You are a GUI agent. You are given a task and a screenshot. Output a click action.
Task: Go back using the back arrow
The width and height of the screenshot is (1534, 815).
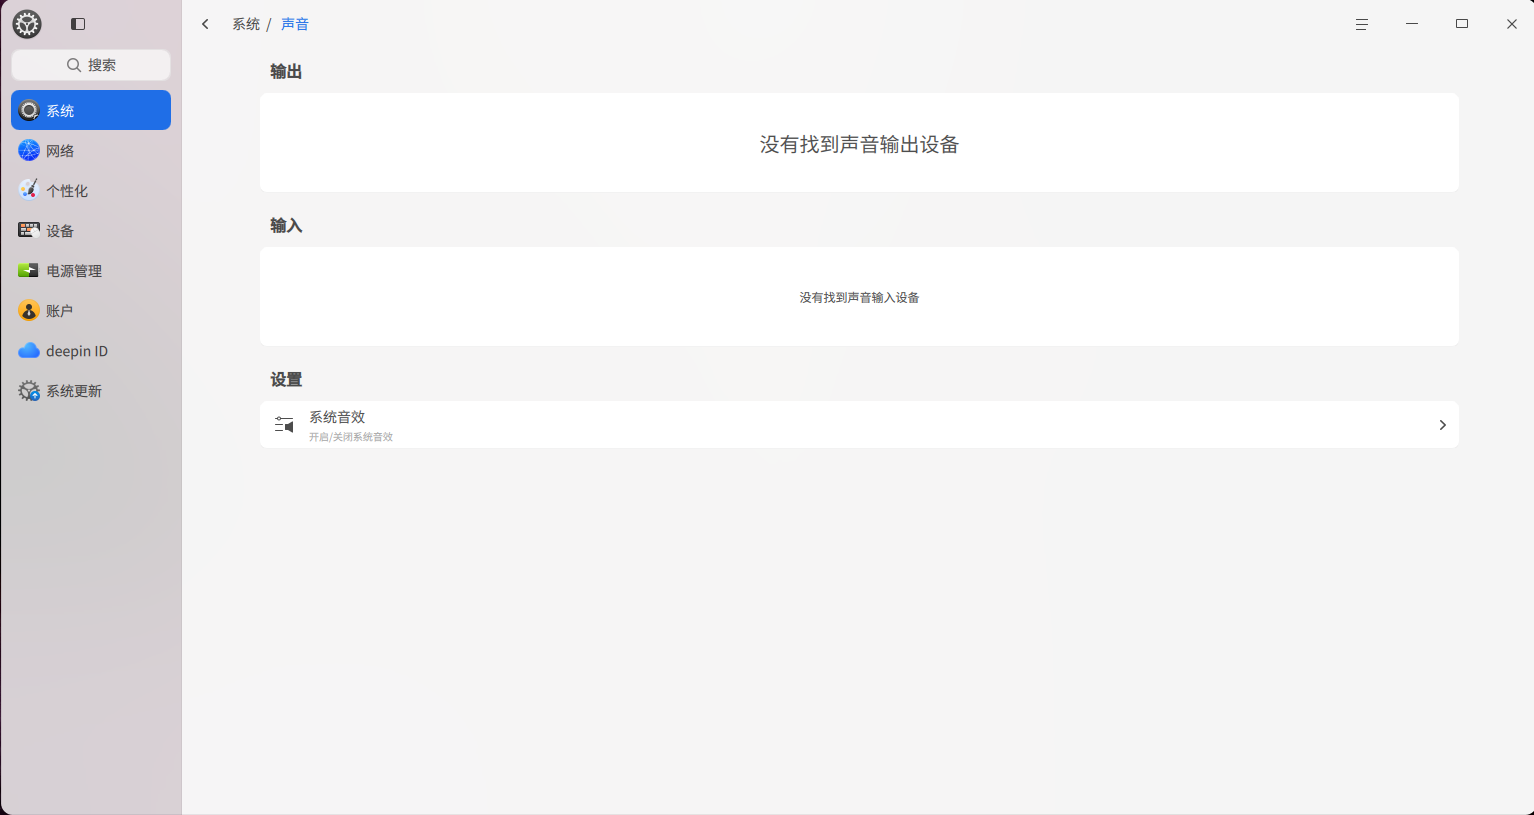pos(205,23)
